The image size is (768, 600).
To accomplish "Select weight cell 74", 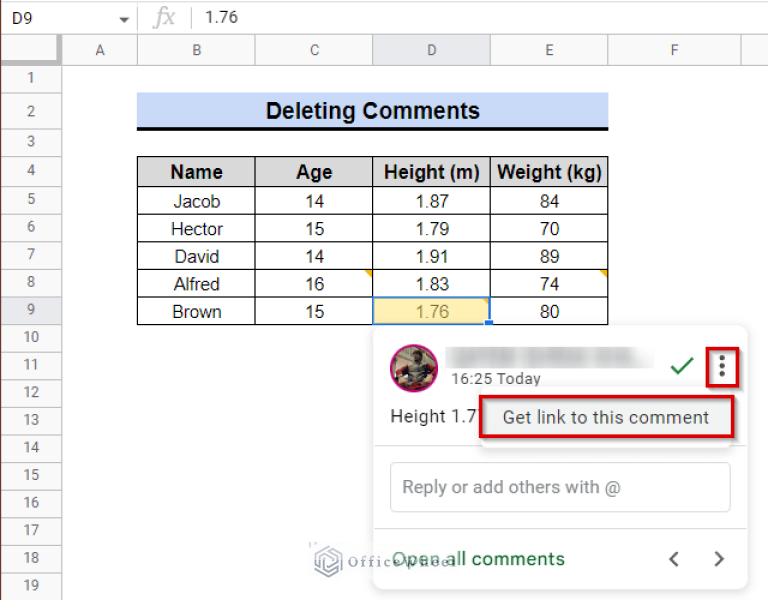I will [x=549, y=284].
